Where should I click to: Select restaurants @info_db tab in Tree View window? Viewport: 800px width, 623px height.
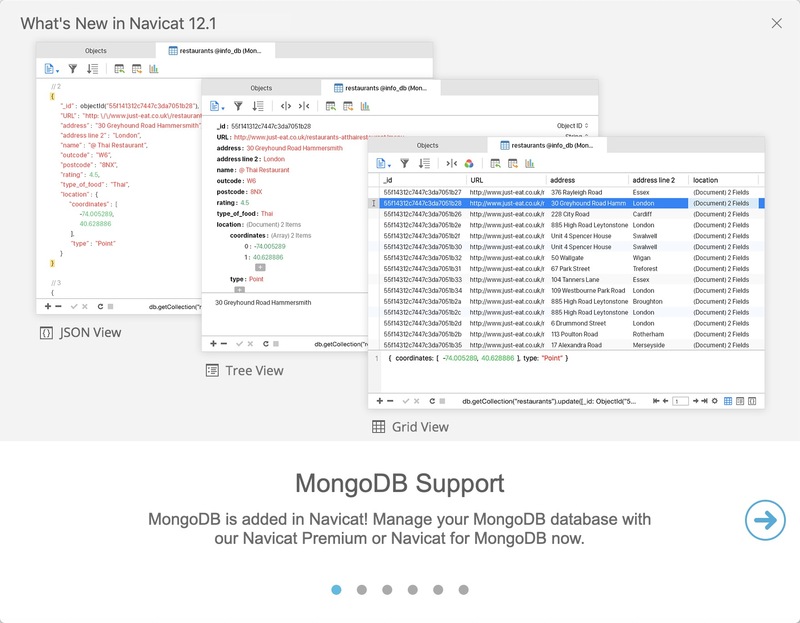pyautogui.click(x=381, y=88)
